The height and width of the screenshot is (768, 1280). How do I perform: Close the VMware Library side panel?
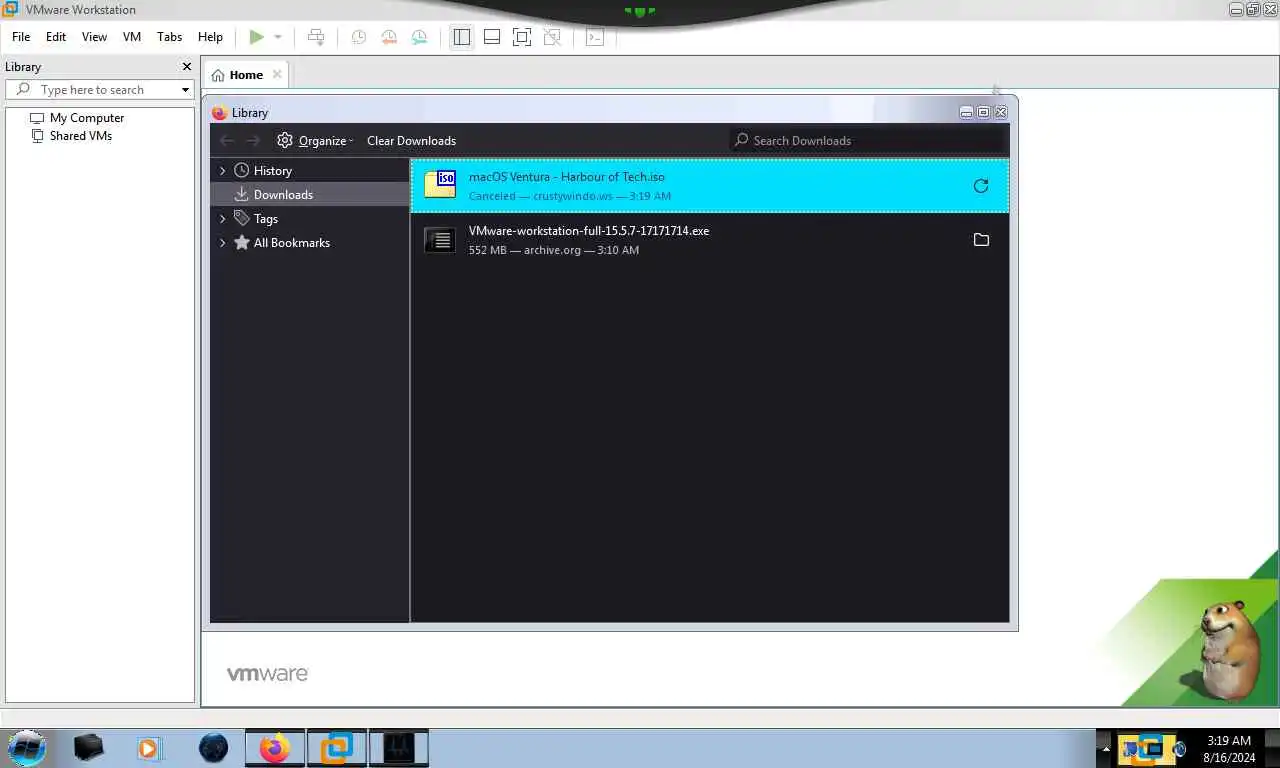coord(186,67)
